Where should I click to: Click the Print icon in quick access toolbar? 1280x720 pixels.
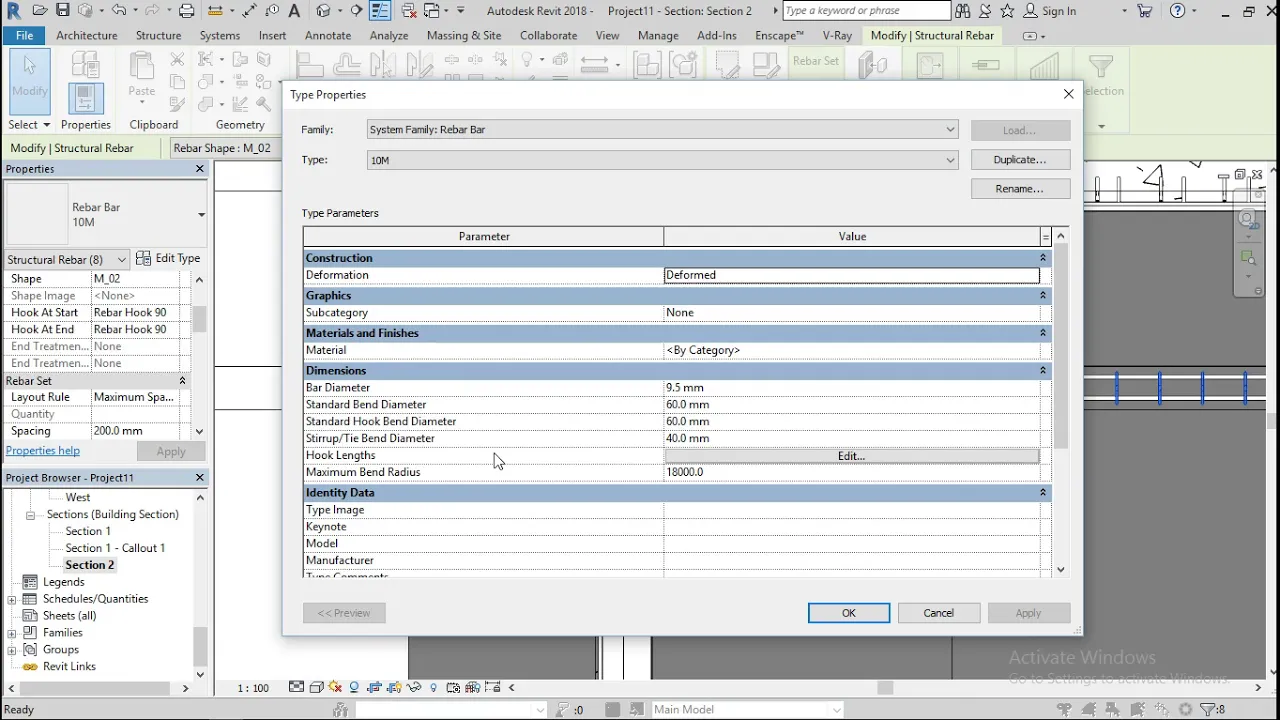[186, 11]
